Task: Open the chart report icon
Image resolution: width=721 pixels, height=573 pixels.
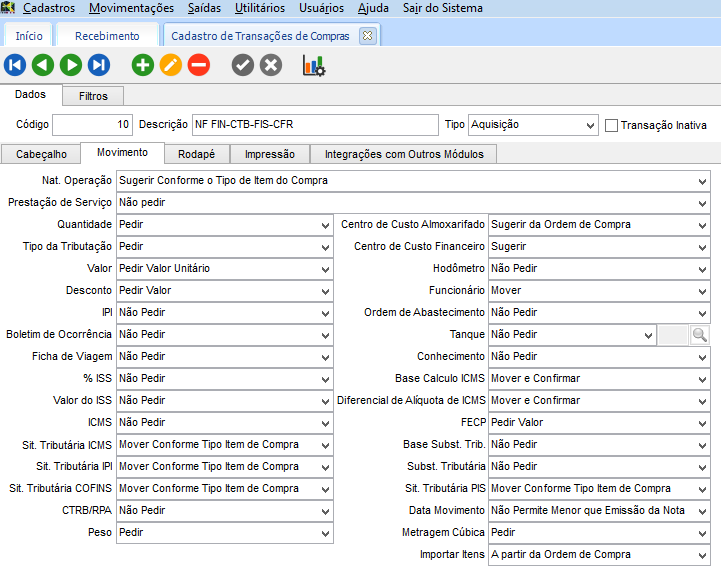Action: 314,65
